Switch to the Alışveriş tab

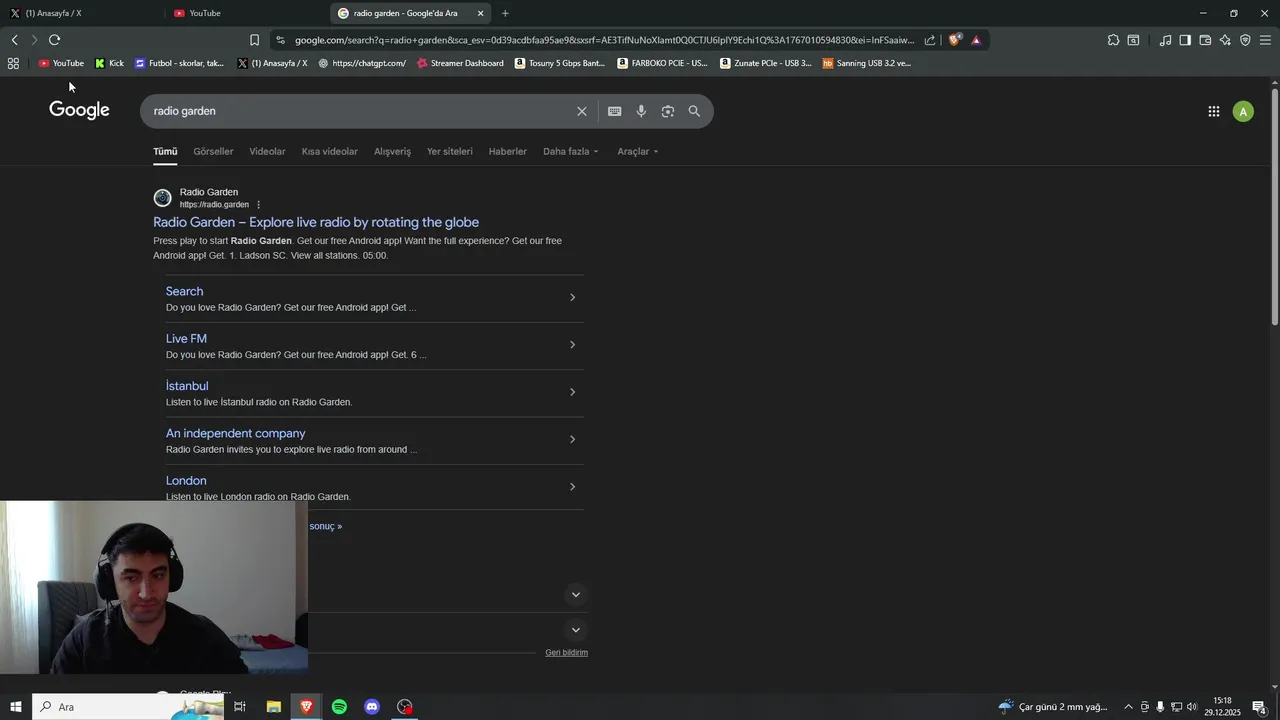(392, 152)
